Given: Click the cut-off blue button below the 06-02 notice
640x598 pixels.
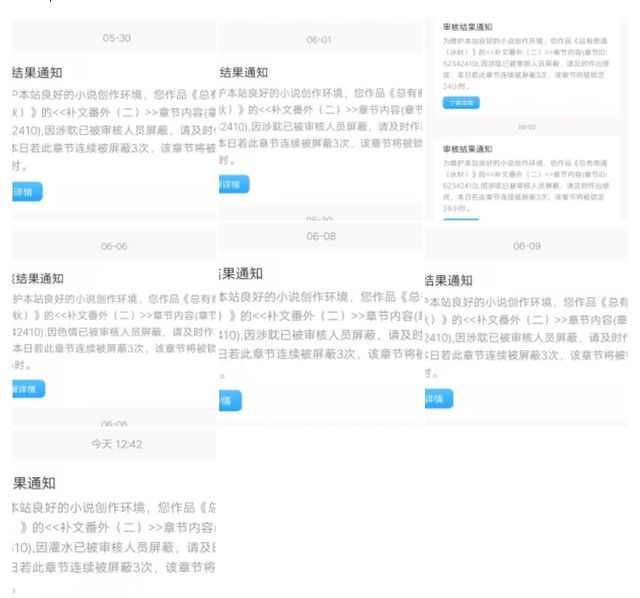Looking at the screenshot, I should click(461, 221).
